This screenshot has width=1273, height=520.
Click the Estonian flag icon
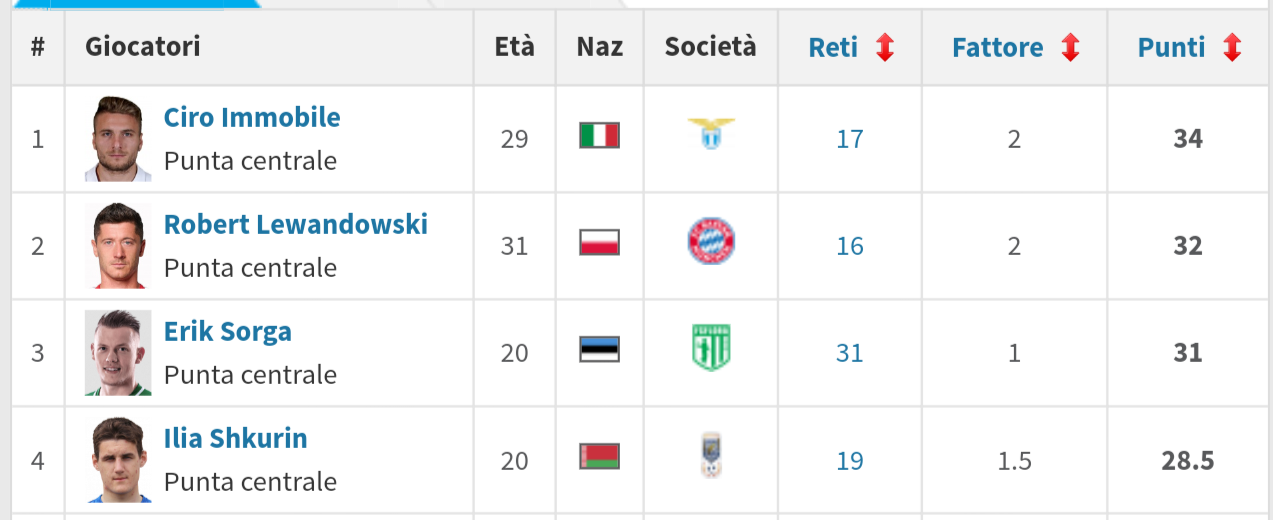[x=599, y=349]
